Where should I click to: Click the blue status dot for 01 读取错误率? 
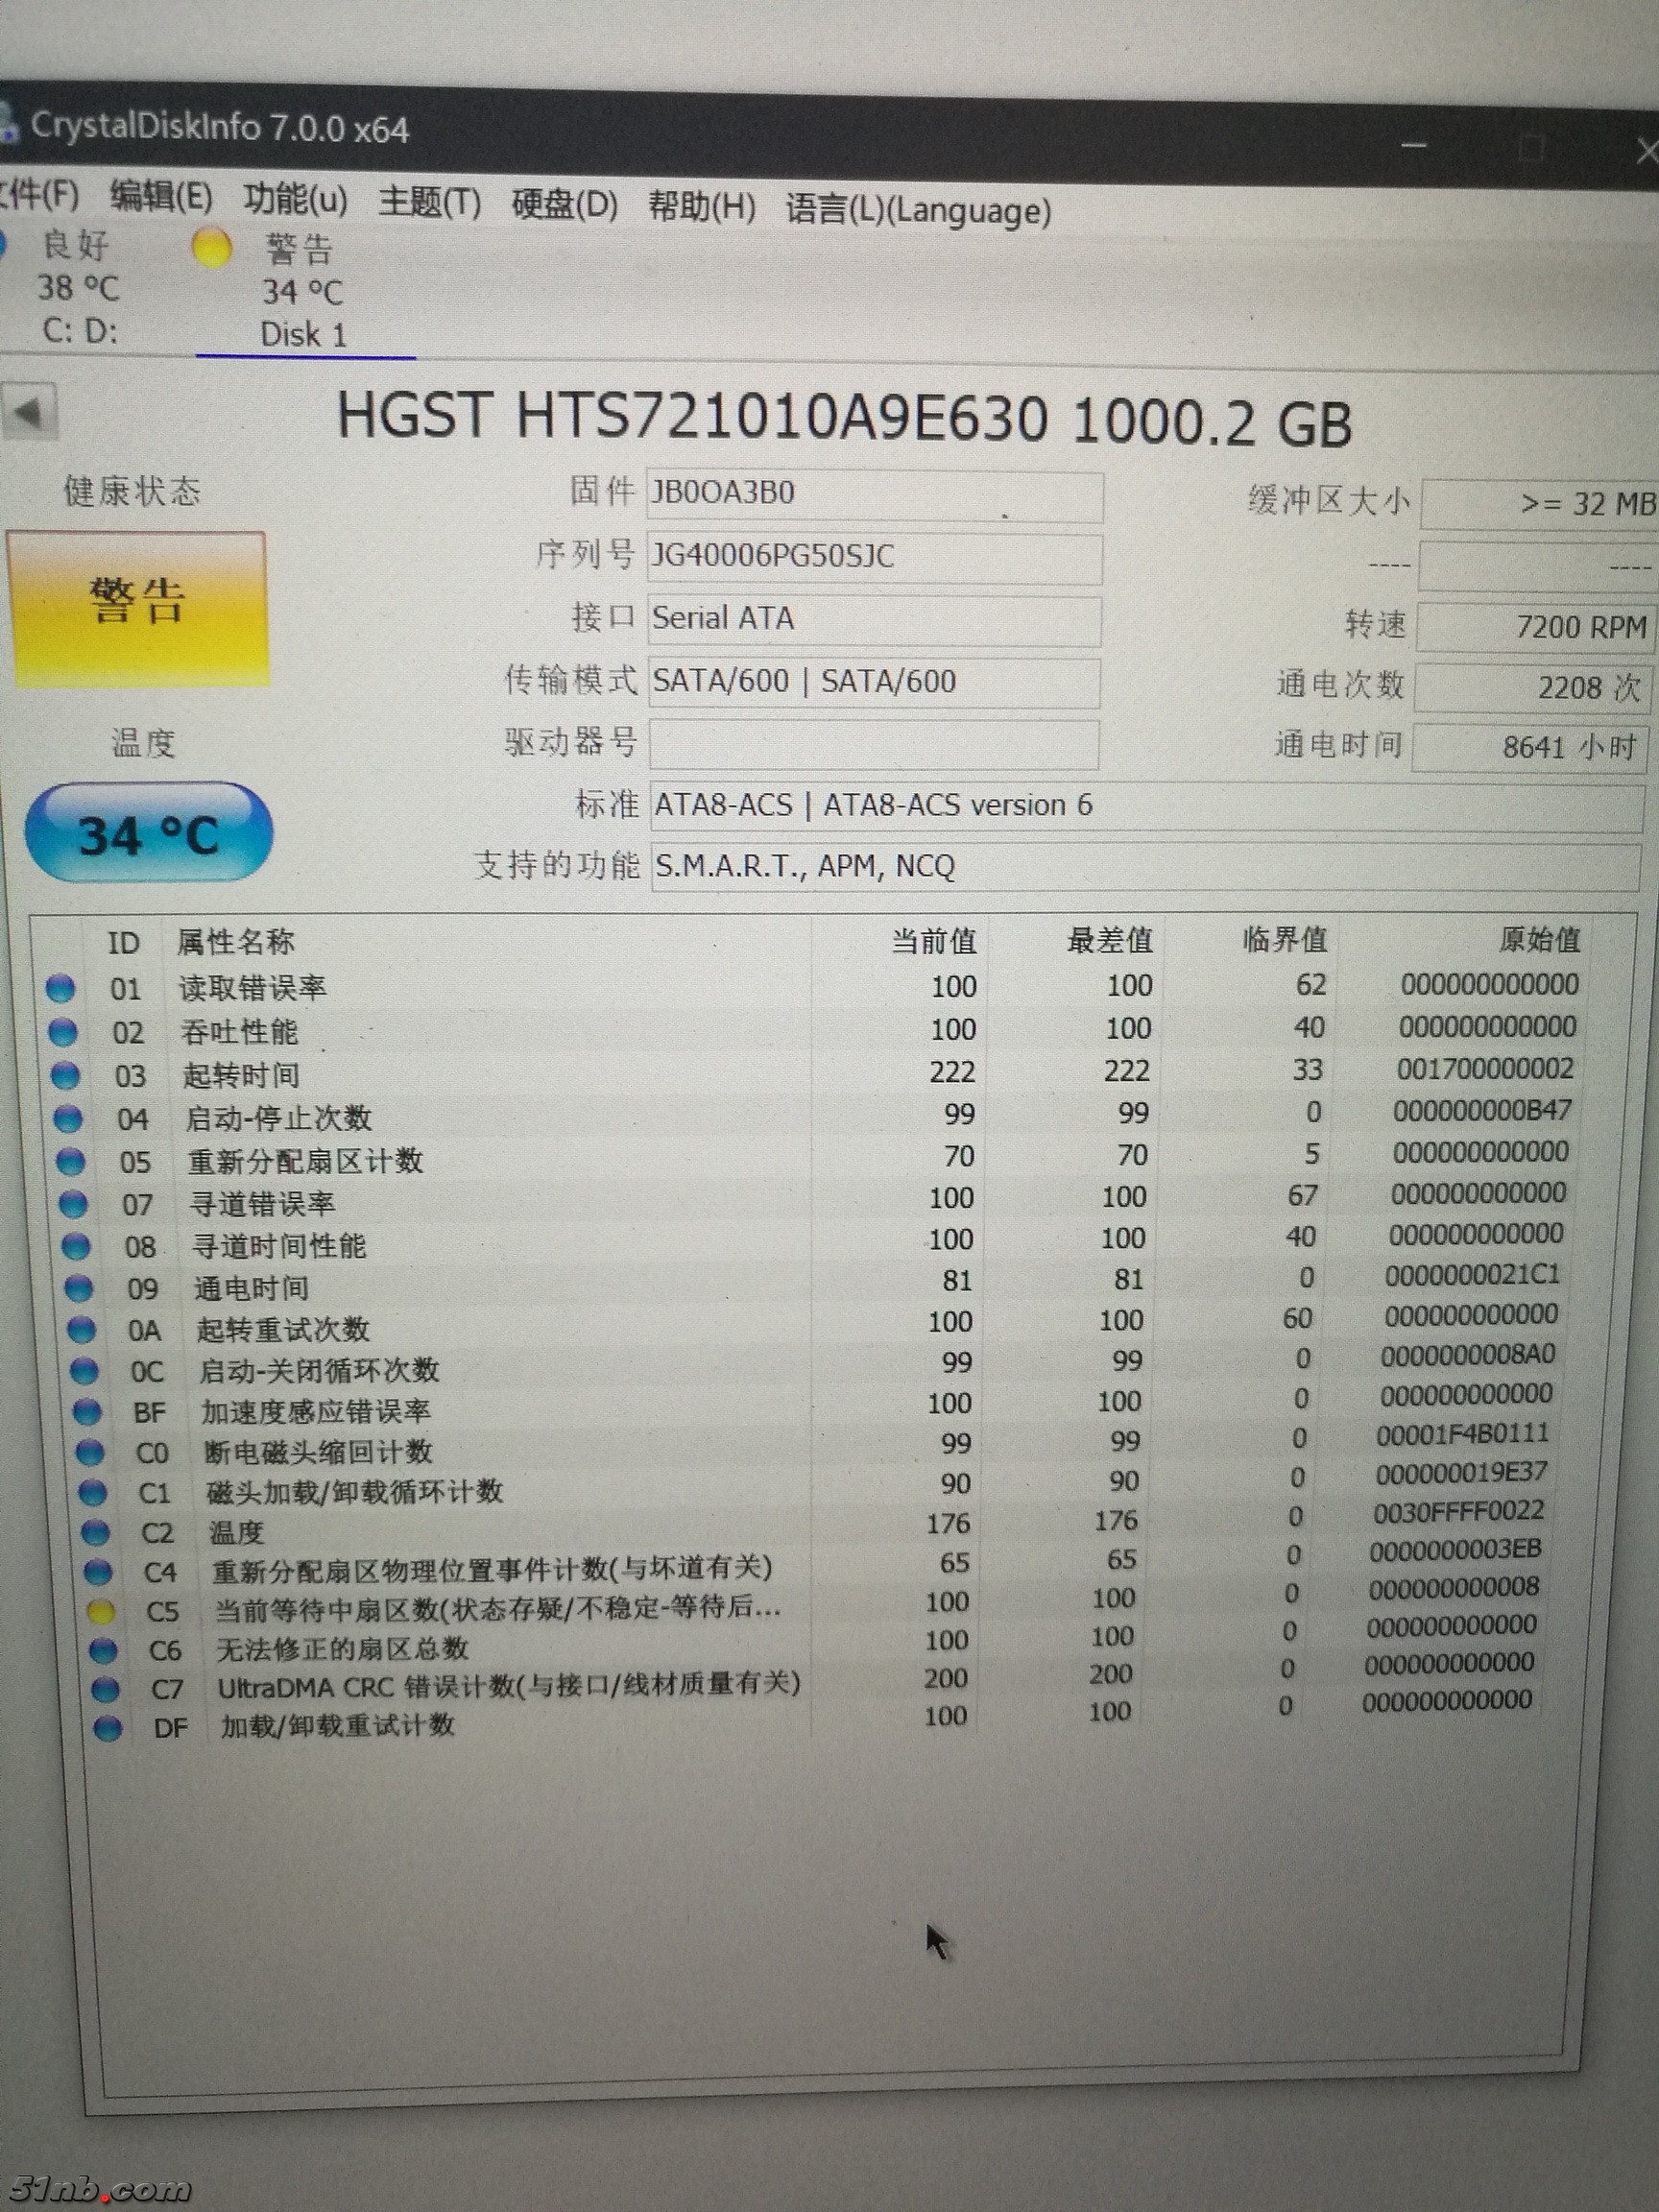61,989
